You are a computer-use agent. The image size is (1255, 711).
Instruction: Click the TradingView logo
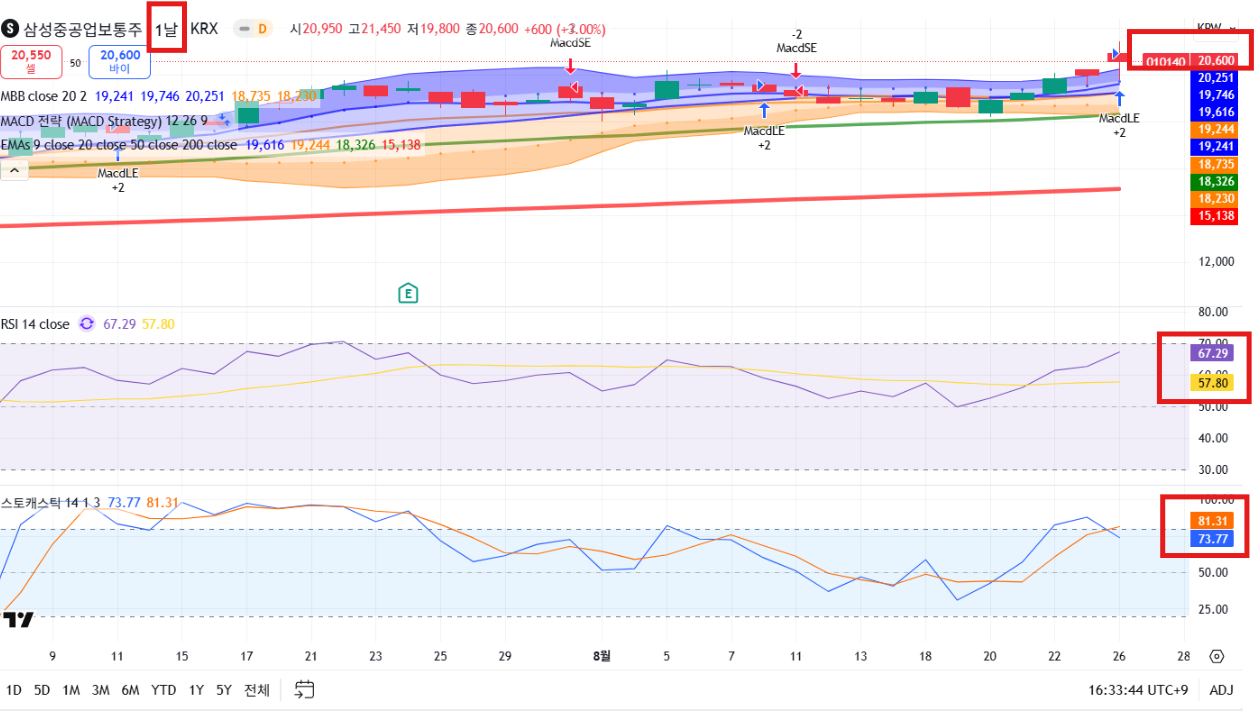(17, 620)
